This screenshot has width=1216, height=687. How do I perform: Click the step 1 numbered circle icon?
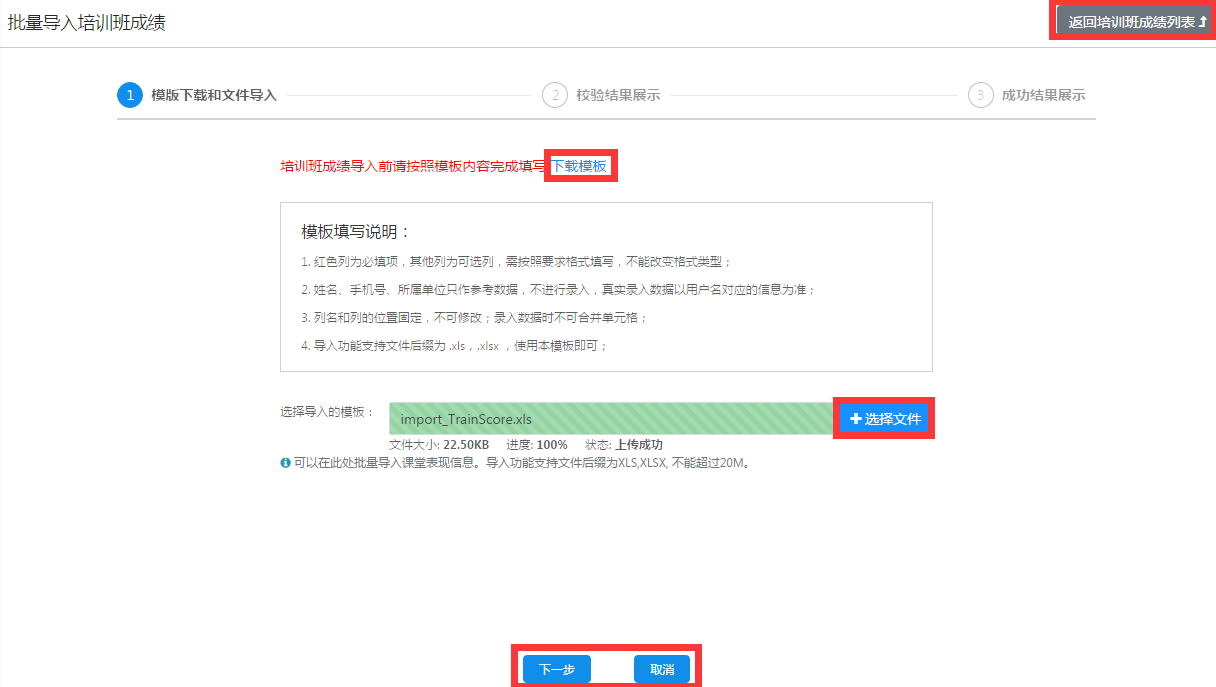[129, 95]
